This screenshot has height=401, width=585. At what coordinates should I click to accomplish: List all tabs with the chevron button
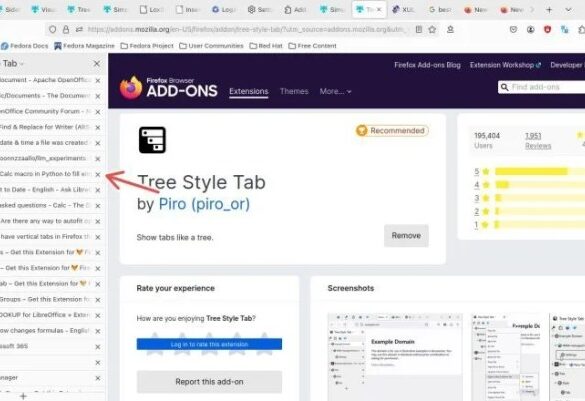pos(568,10)
